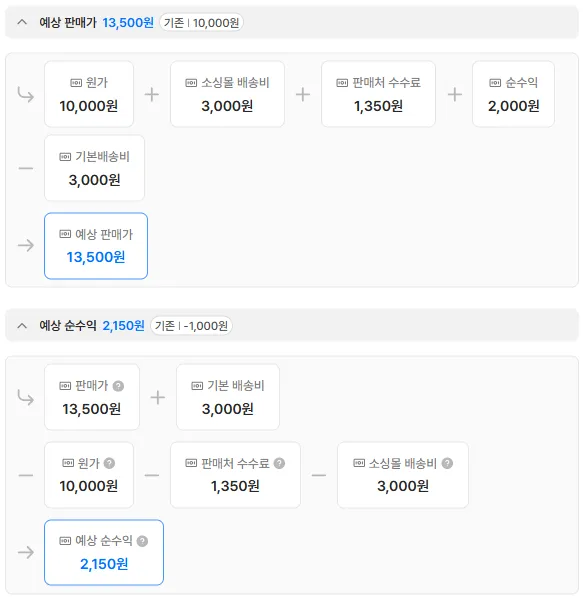Click the money icon in 예상 판매가 card
Viewport: 583px width, 597px height.
pos(65,234)
